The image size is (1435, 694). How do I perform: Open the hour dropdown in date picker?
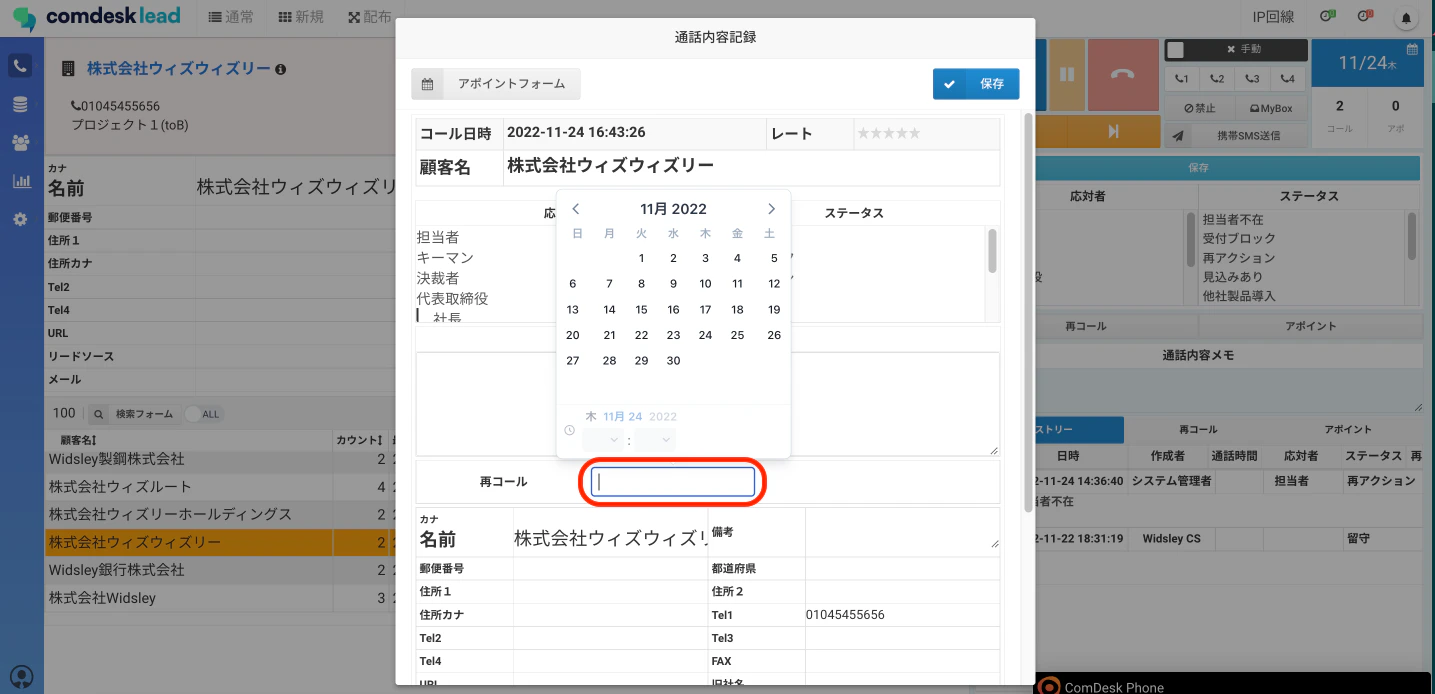603,440
